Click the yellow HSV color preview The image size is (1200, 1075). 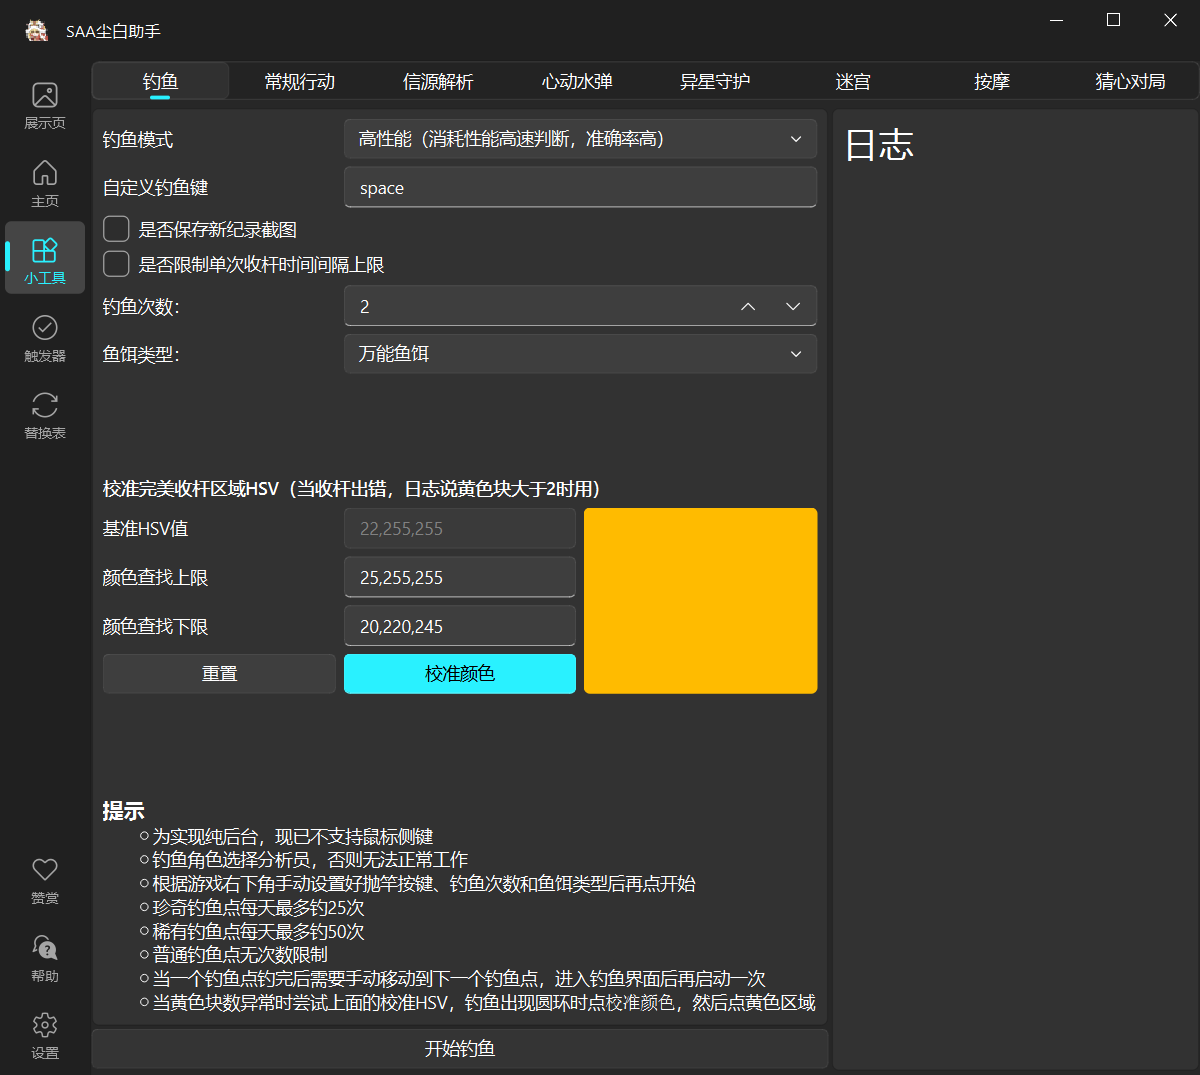pos(701,600)
